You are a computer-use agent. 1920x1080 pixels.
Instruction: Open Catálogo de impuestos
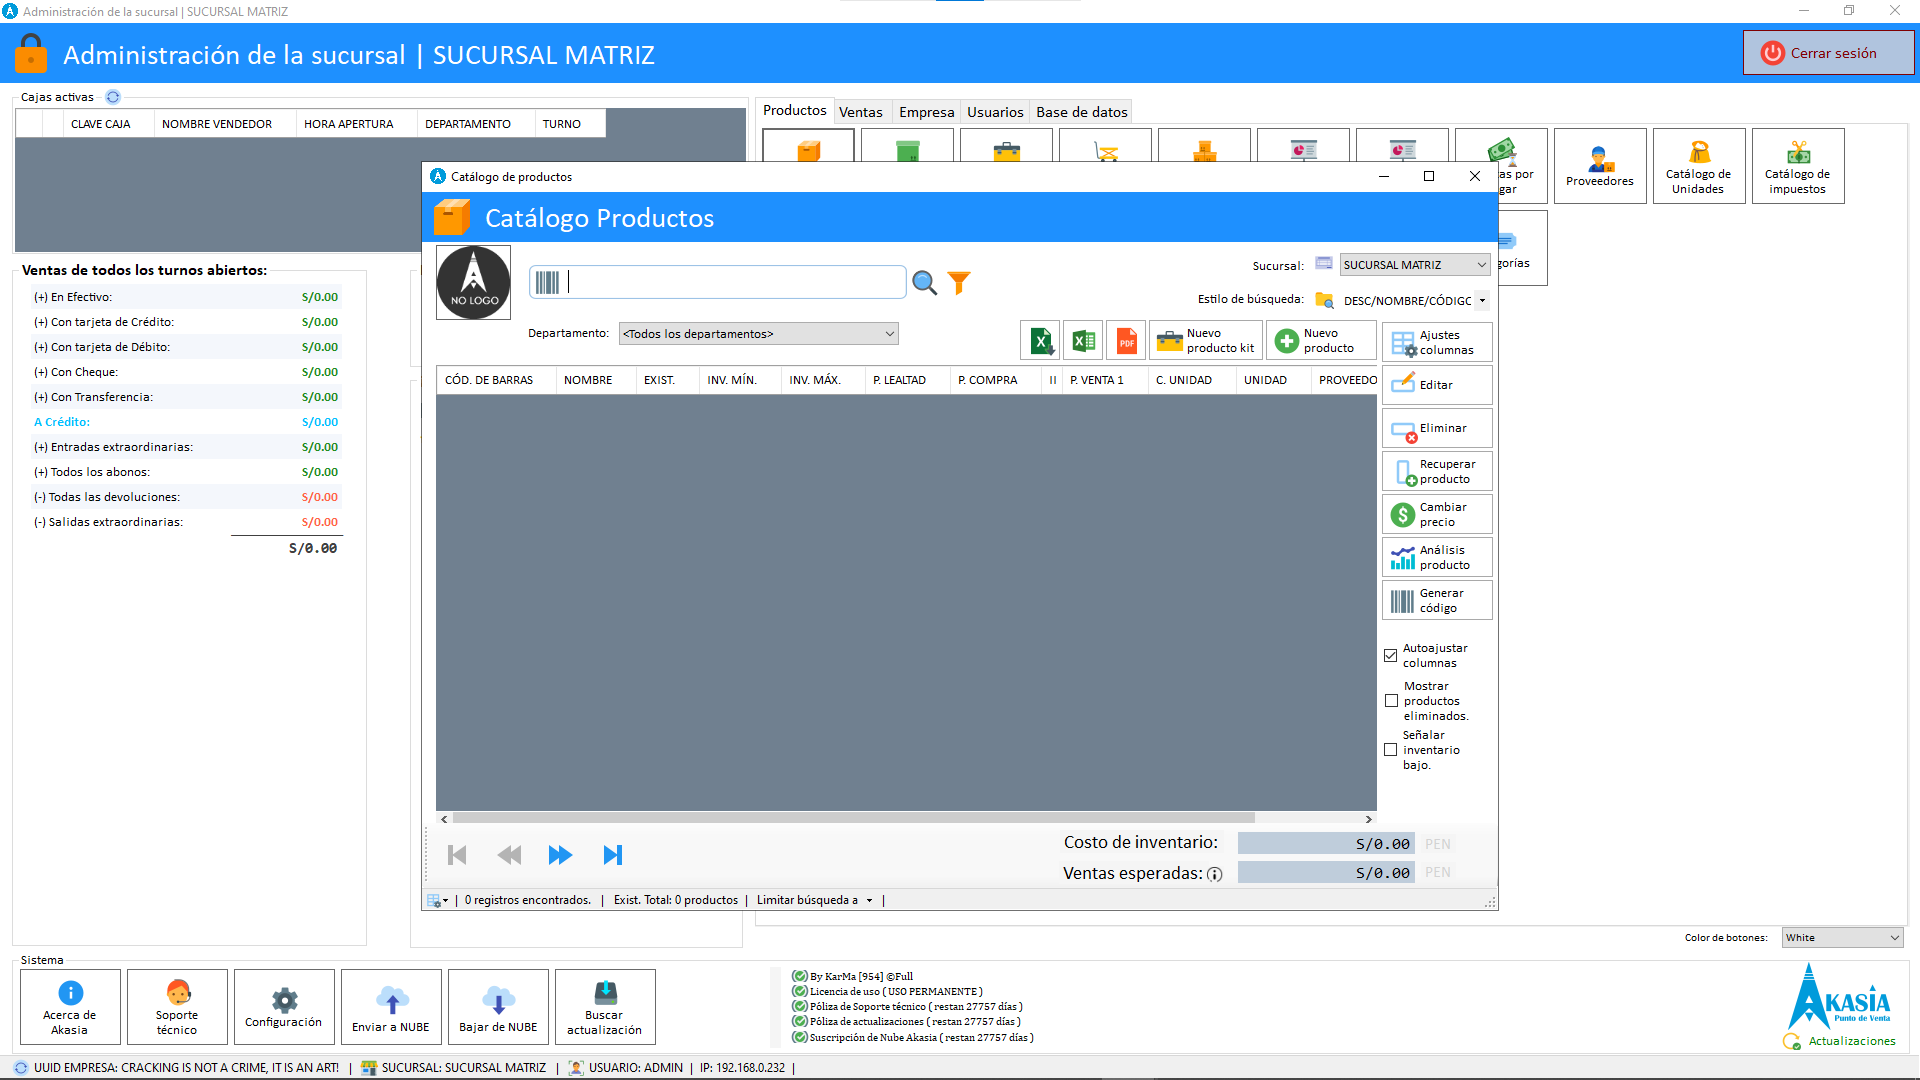[x=1797, y=166]
